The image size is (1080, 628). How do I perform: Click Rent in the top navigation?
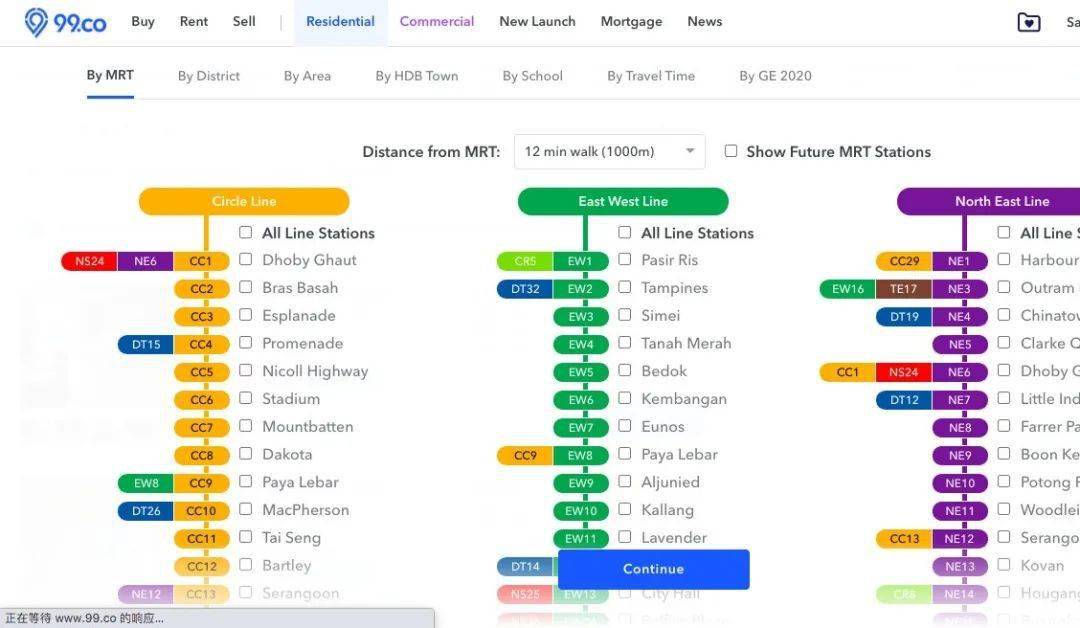(x=194, y=21)
